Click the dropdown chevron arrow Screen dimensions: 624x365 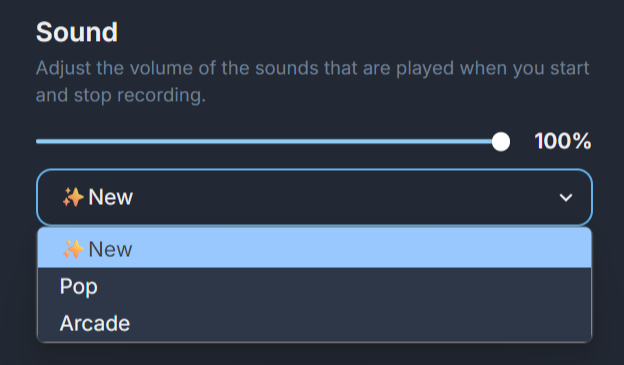point(566,197)
